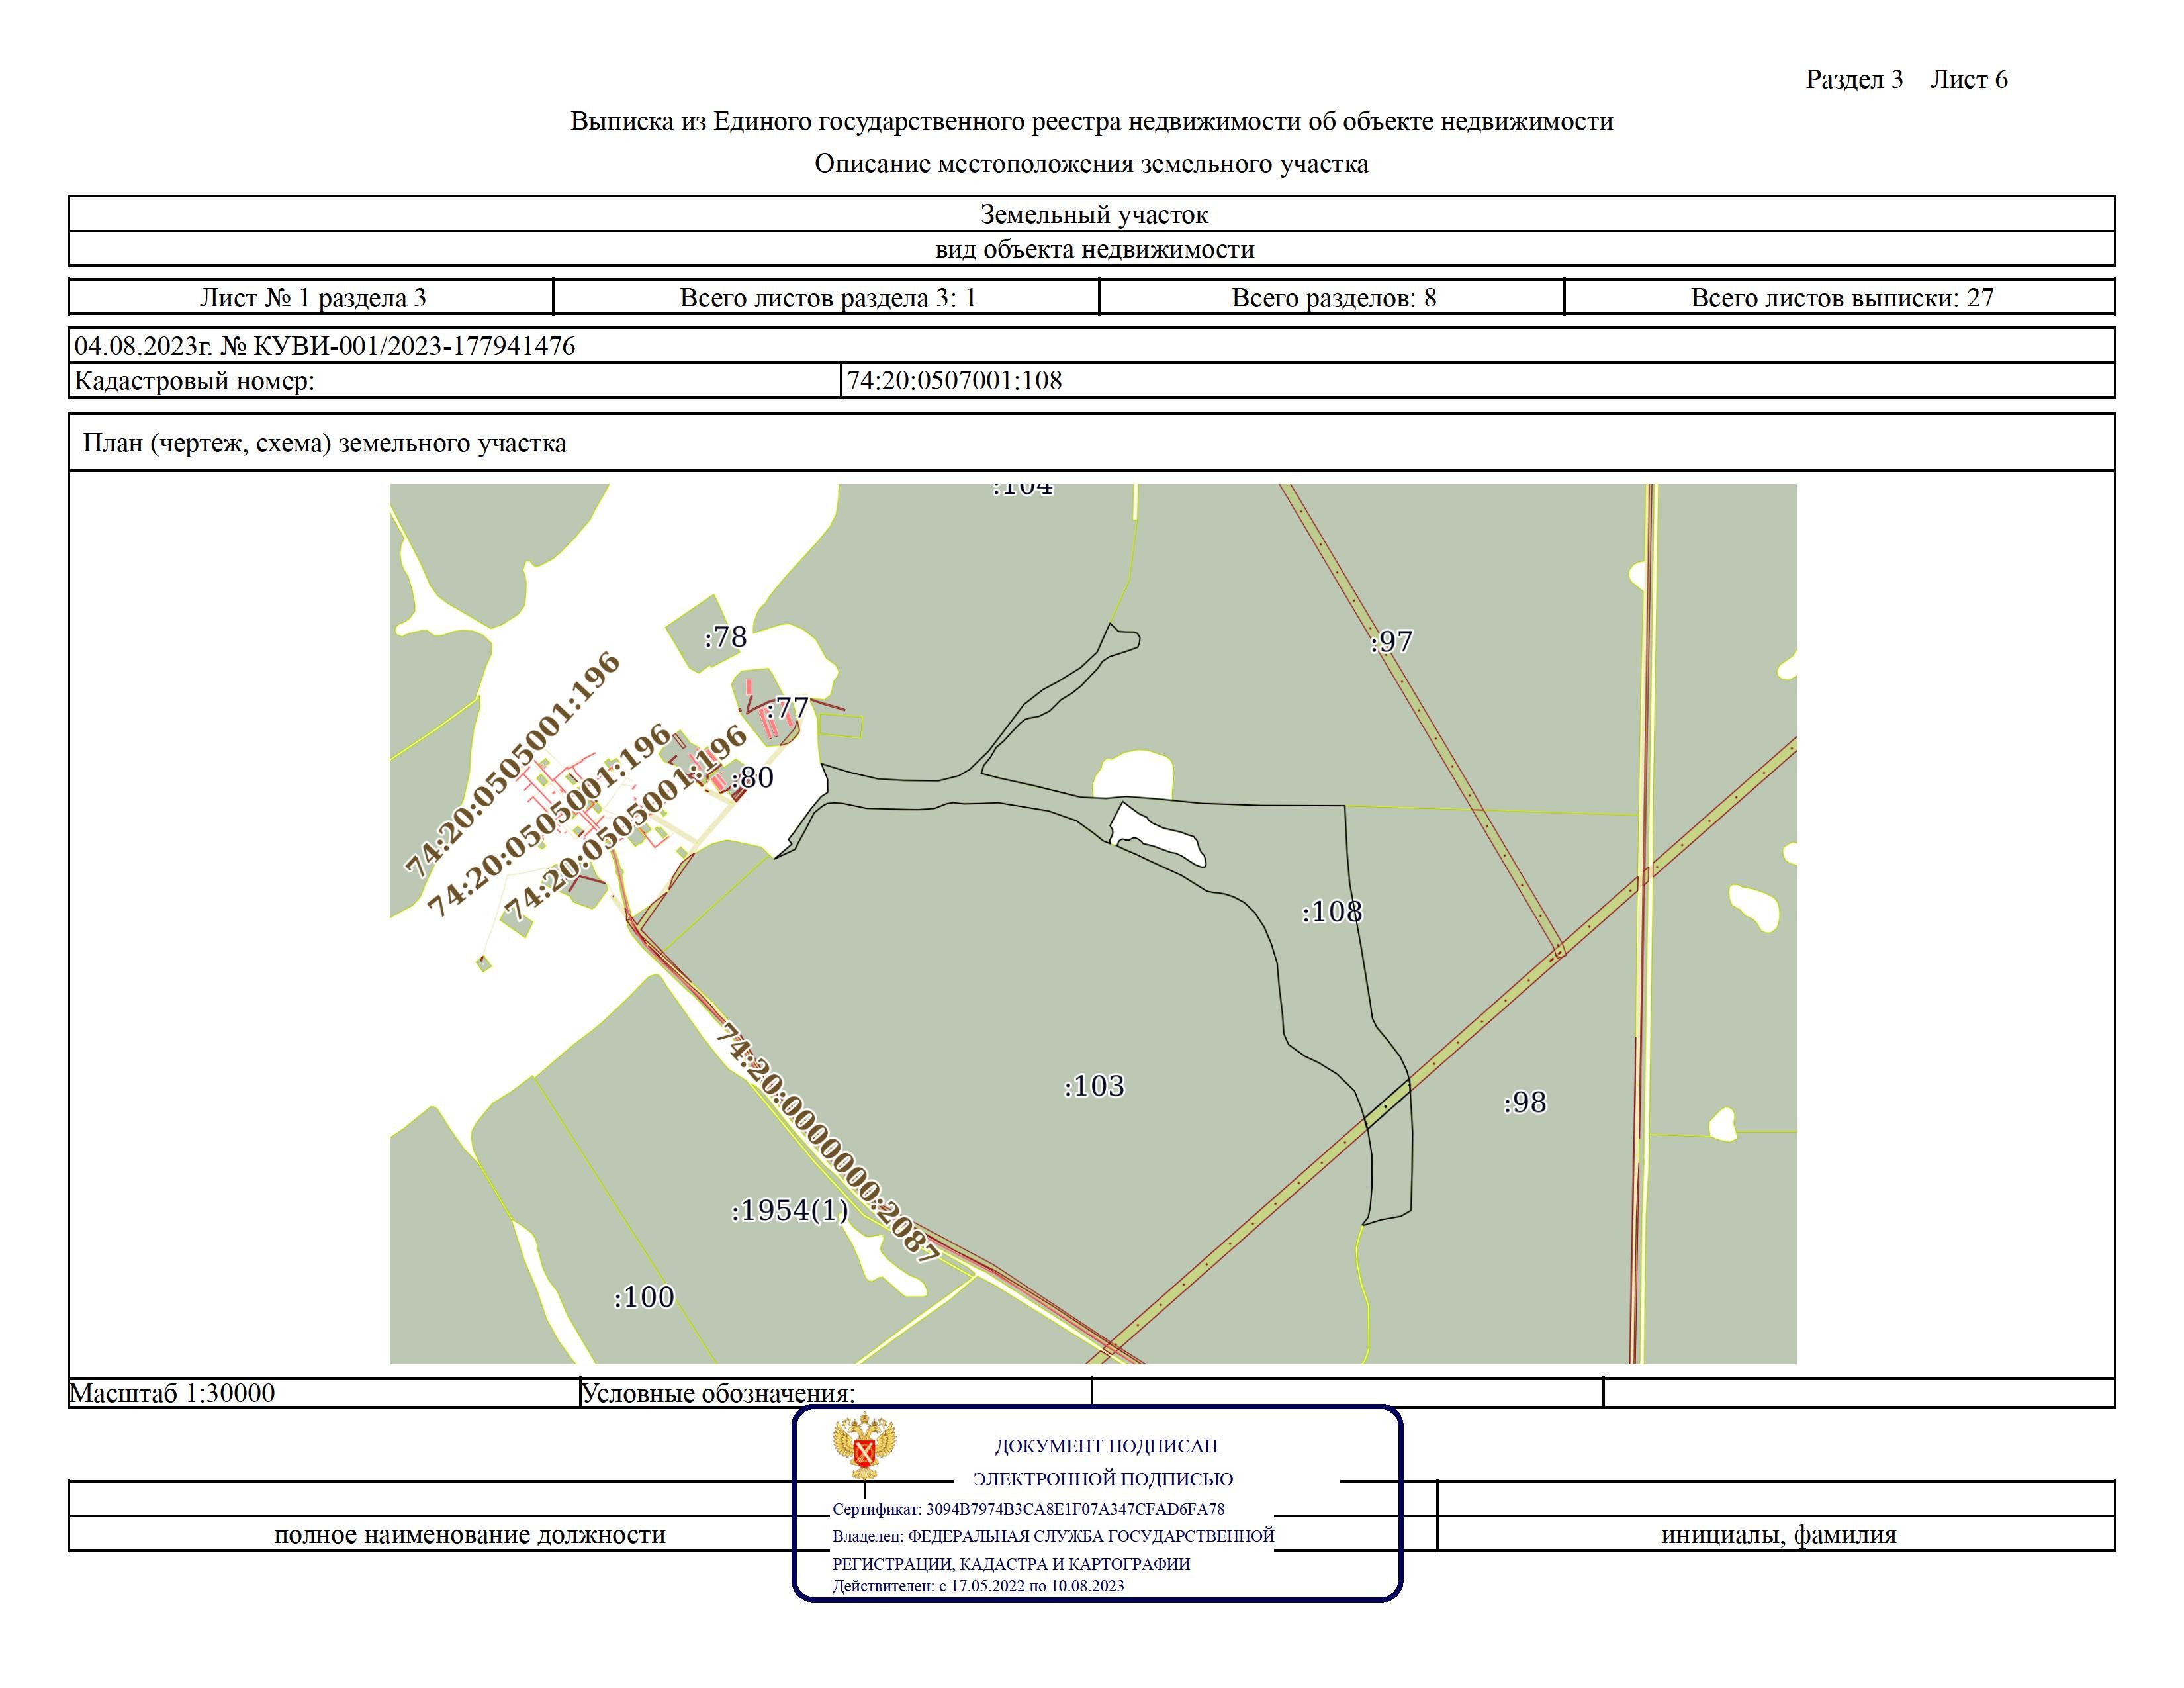Image resolution: width=2184 pixels, height=1688 pixels.
Task: Click parcel label ':108' on the map
Action: [x=1332, y=911]
